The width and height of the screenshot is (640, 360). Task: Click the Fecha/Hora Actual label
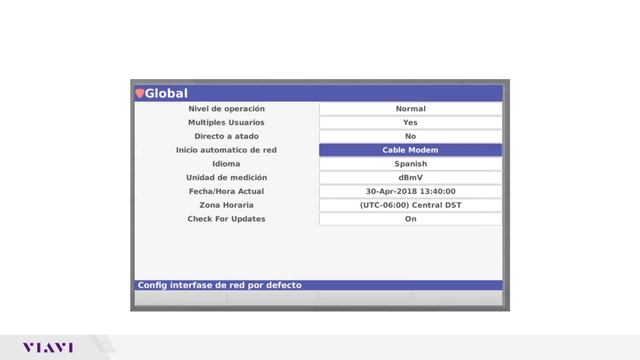[x=227, y=191]
